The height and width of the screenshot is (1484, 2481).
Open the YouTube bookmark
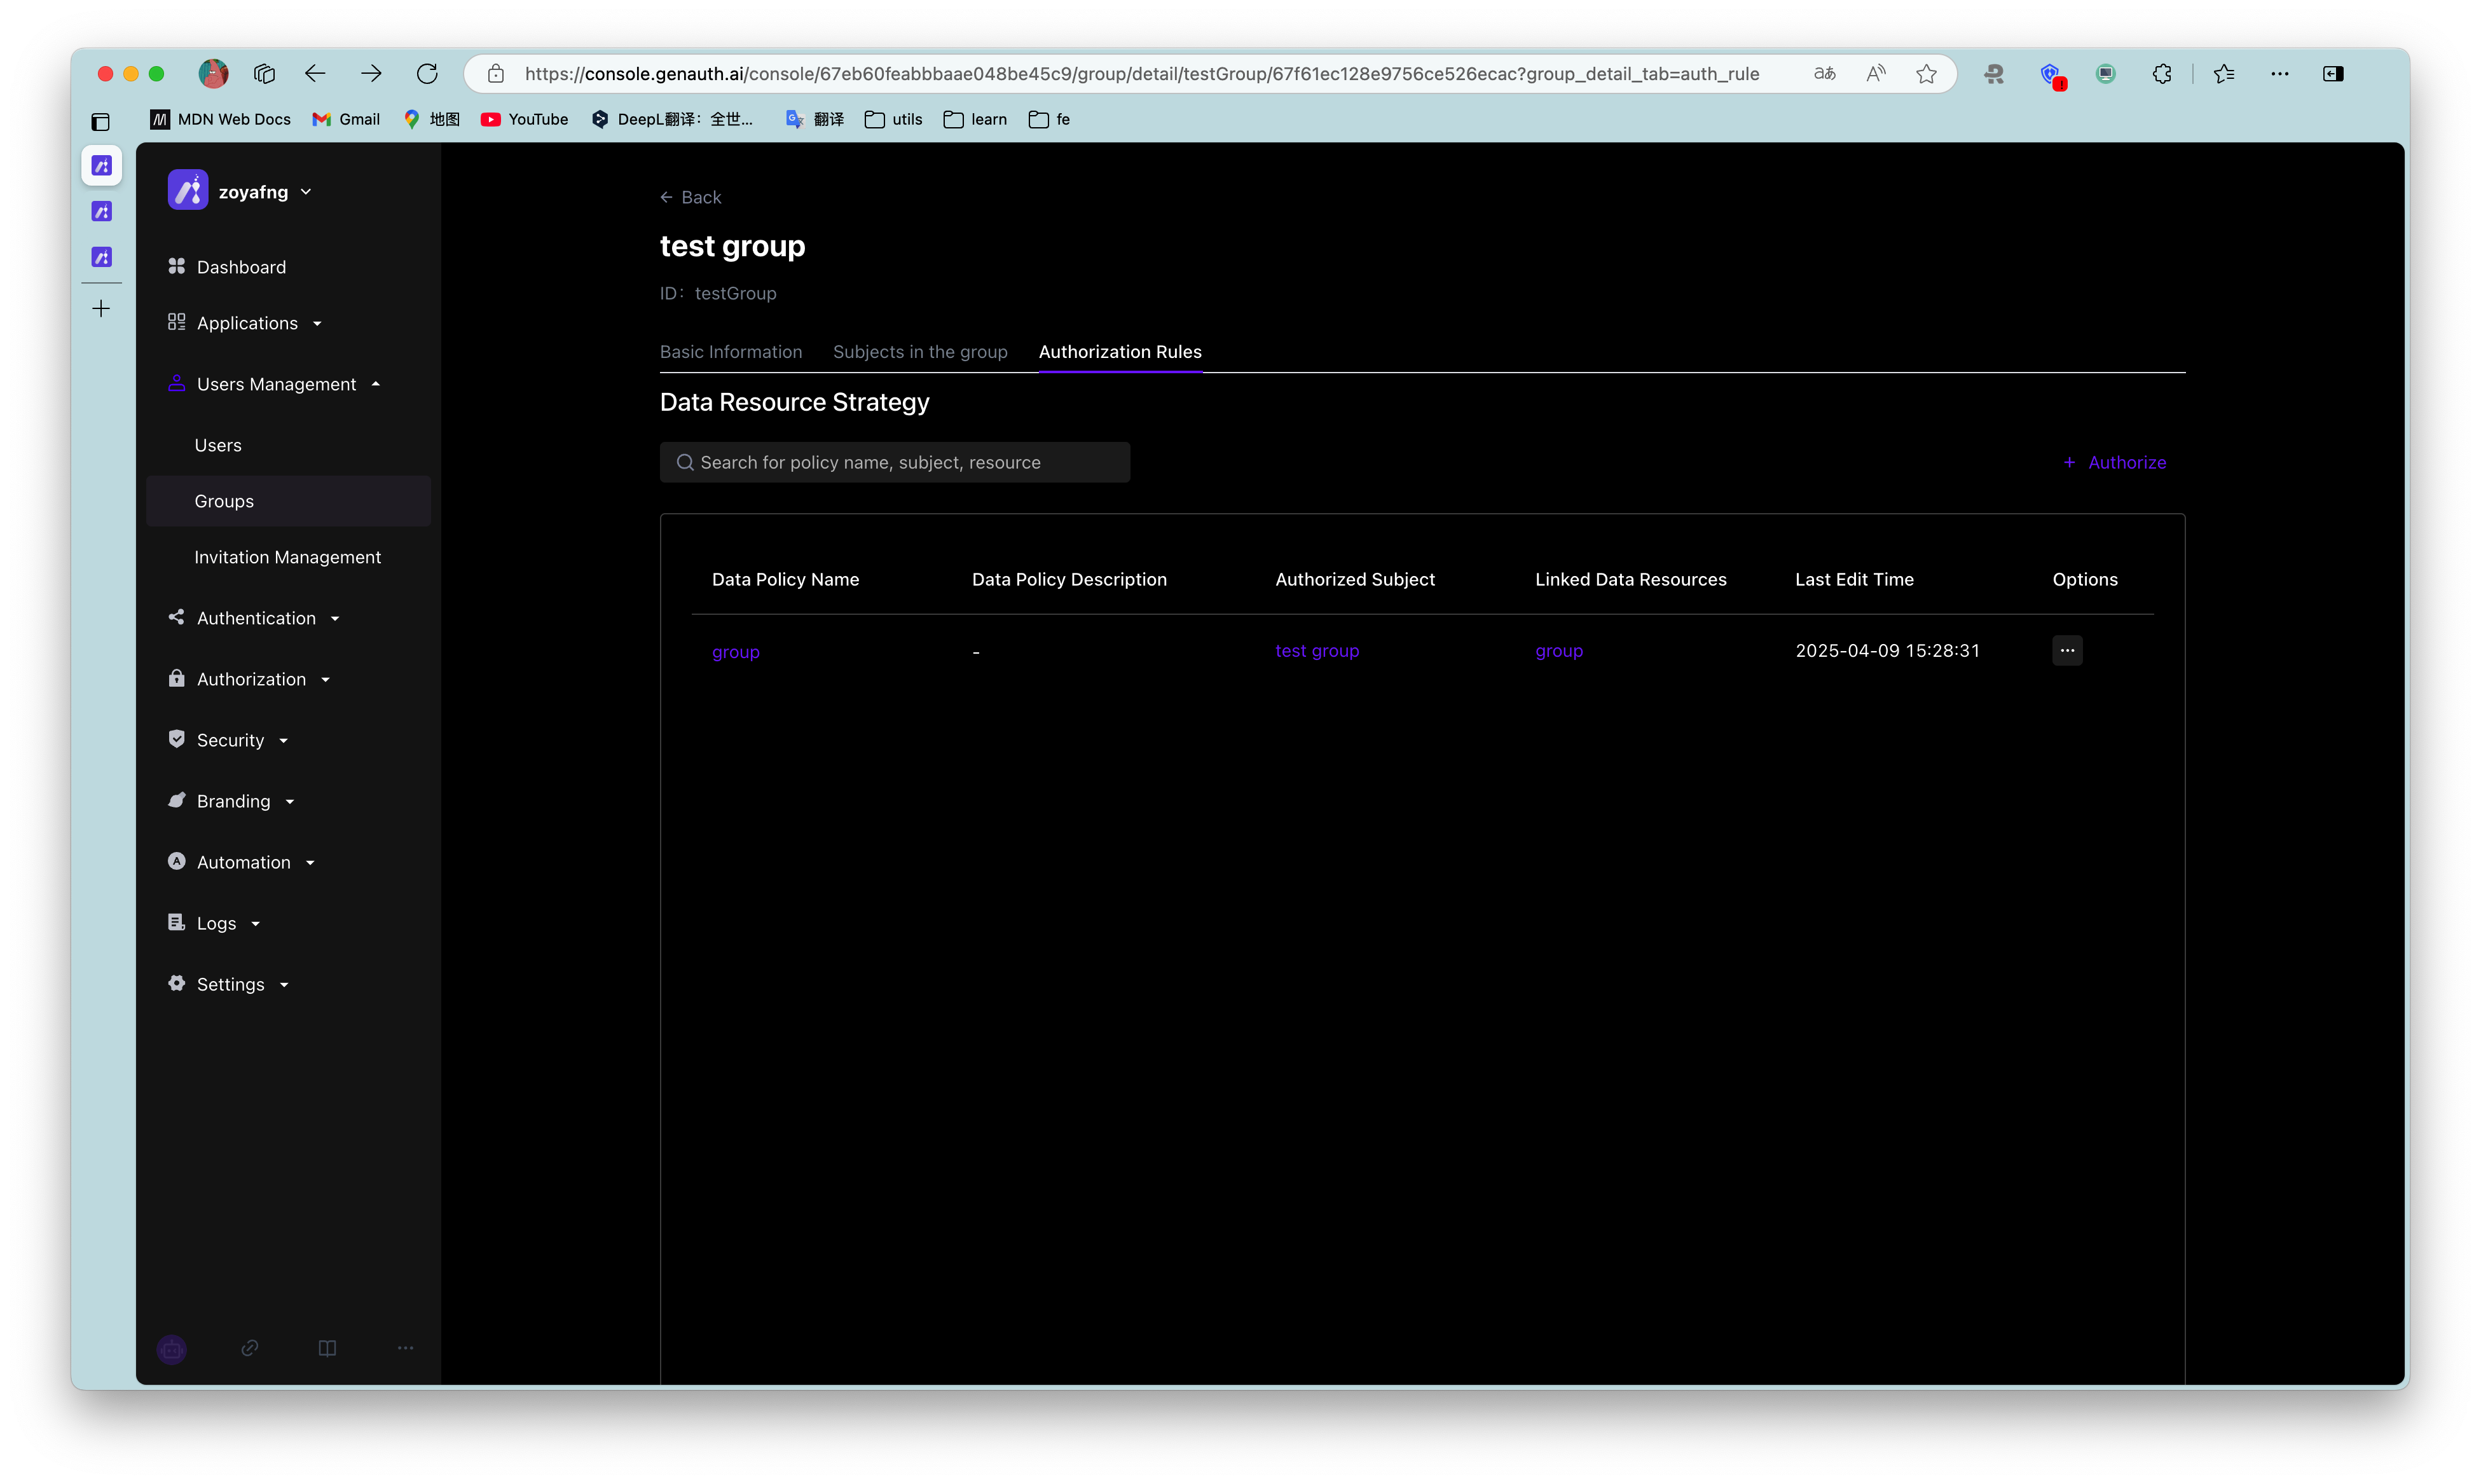(x=524, y=119)
